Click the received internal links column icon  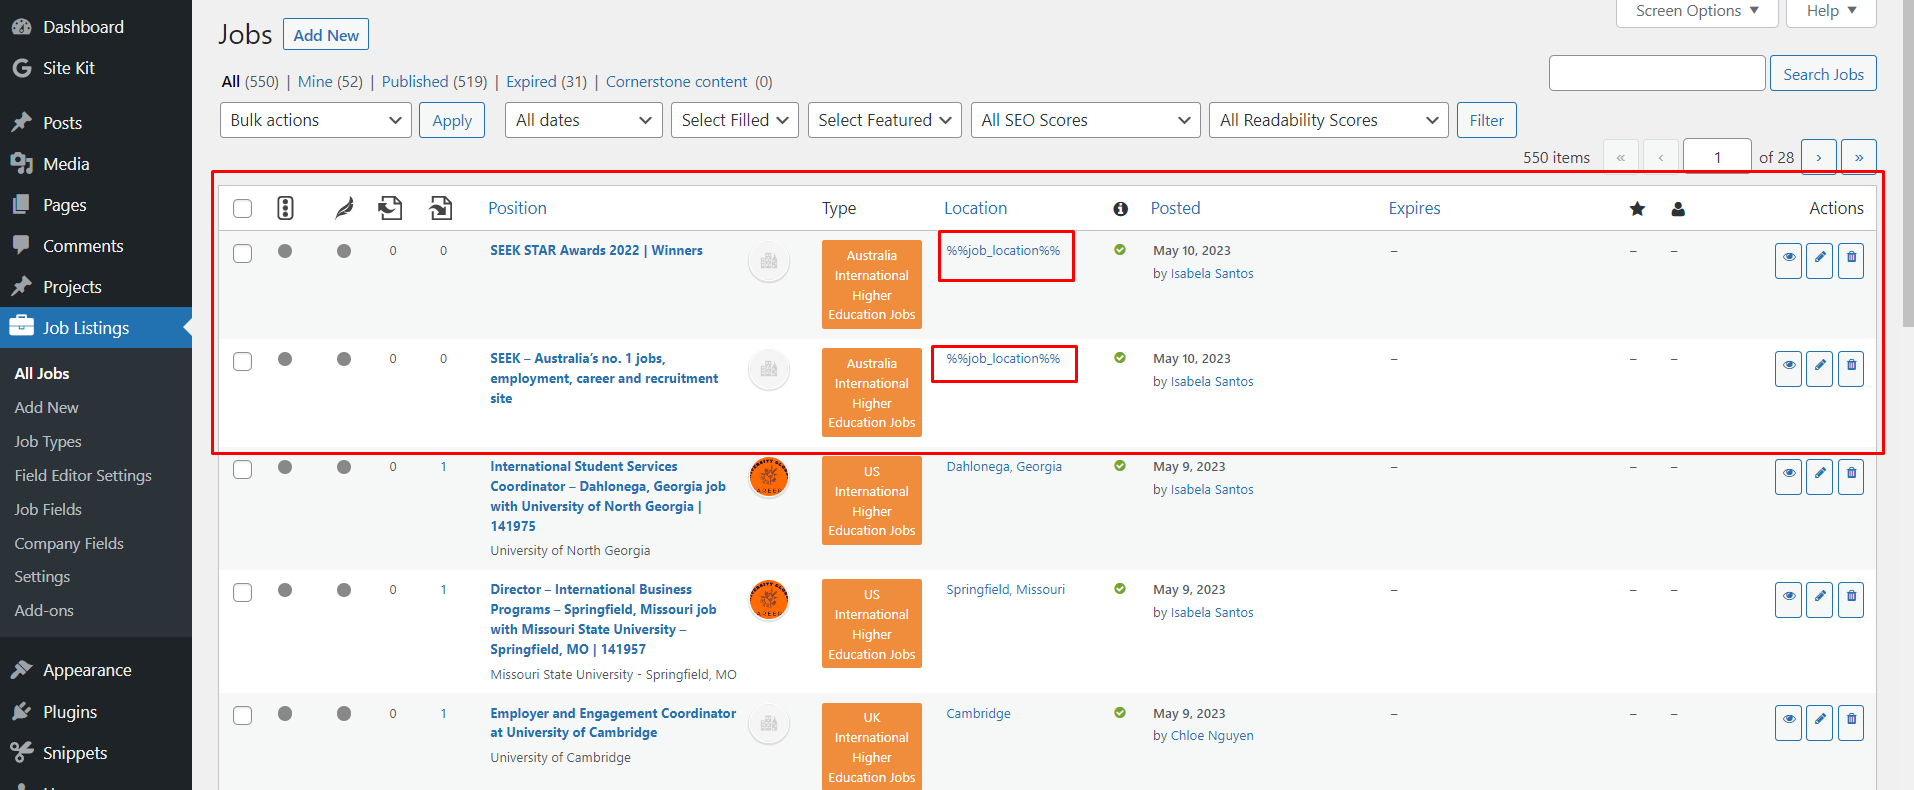pyautogui.click(x=441, y=208)
